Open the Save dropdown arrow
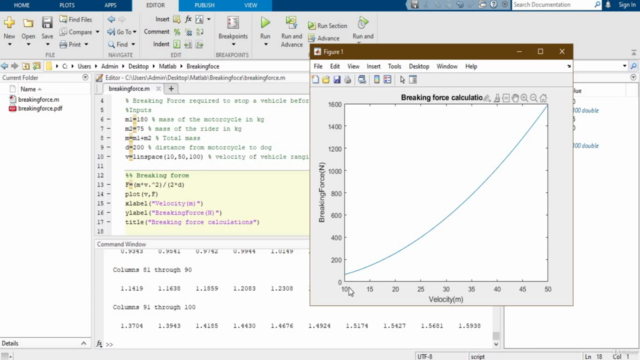 pos(47,44)
